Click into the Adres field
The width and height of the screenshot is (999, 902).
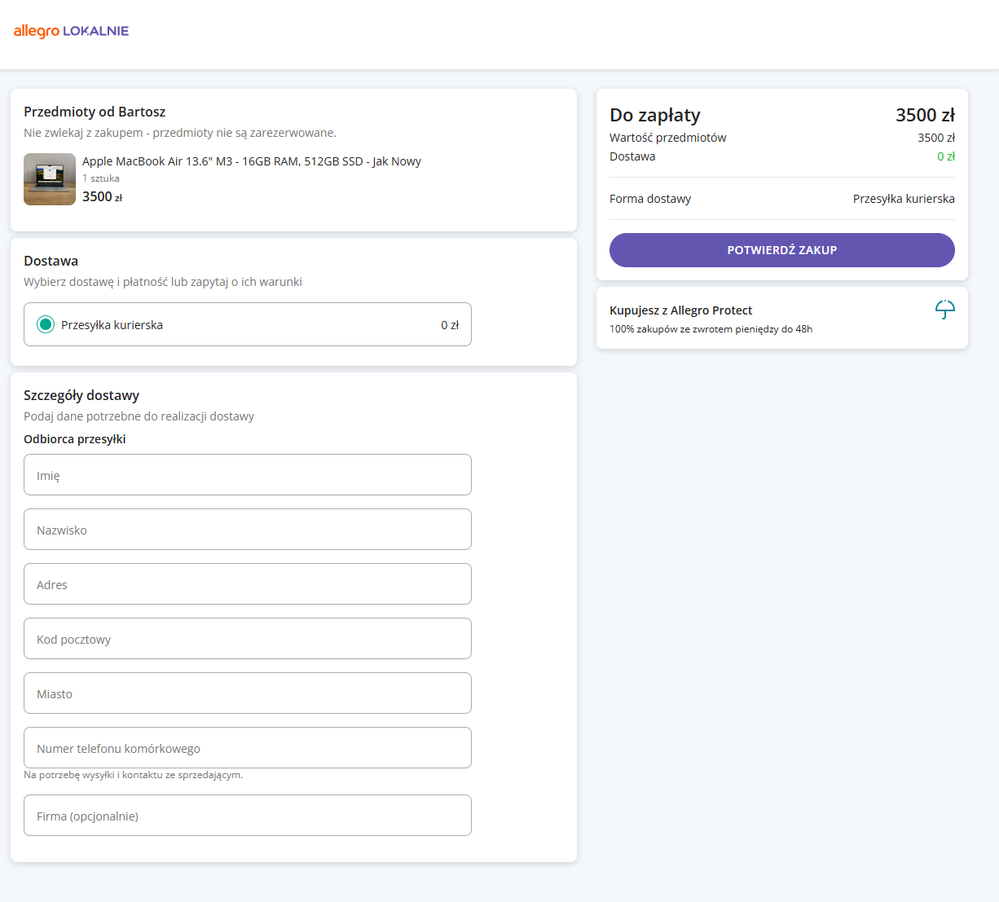[247, 584]
